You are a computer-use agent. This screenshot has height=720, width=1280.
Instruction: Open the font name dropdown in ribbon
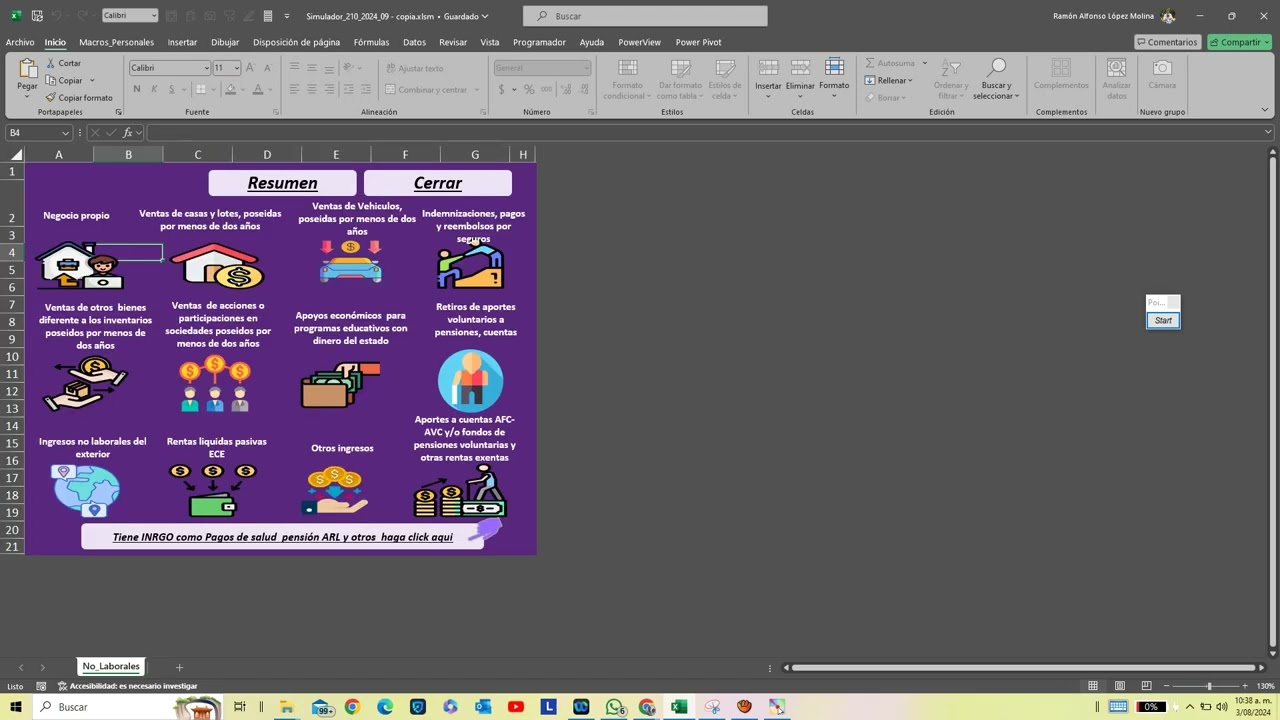207,68
